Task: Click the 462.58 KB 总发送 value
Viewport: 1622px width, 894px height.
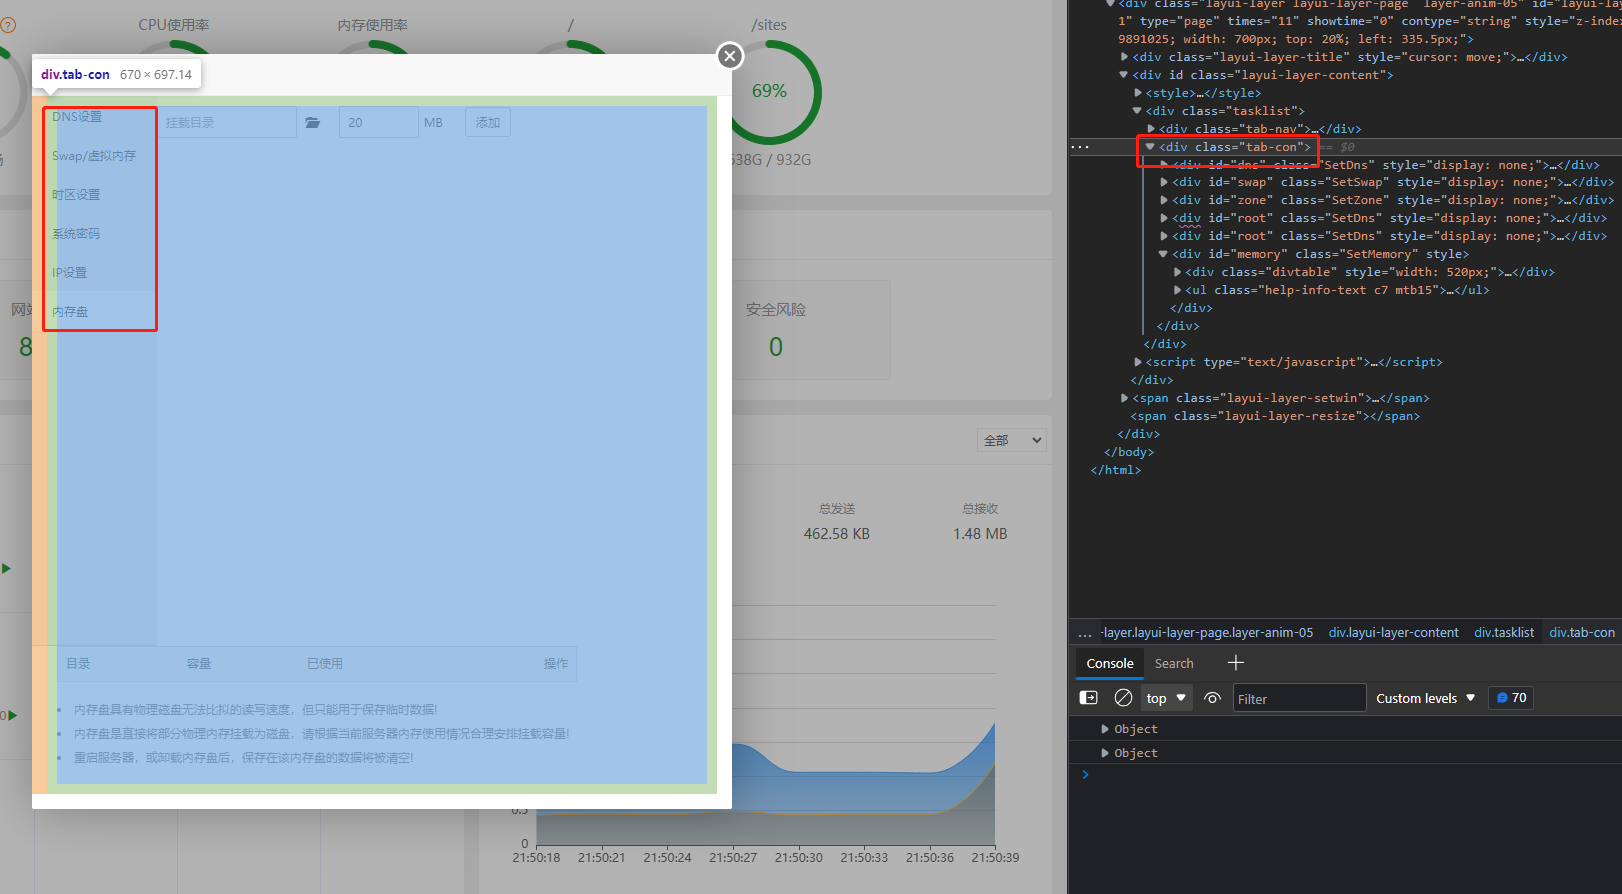Action: tap(837, 534)
